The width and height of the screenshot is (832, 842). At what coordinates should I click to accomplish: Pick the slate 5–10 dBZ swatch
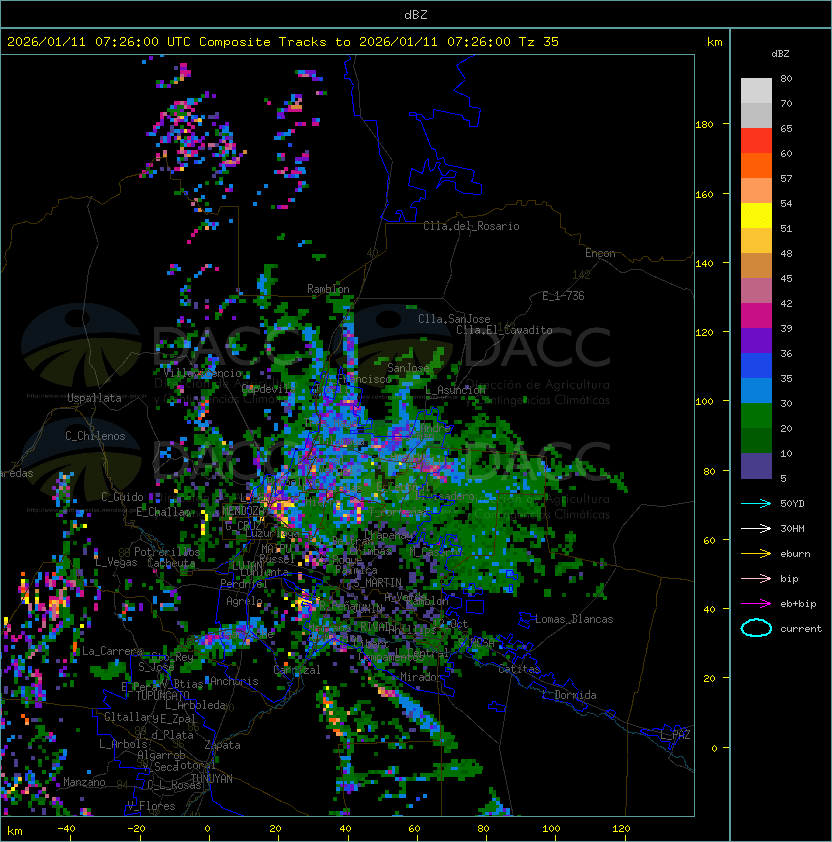756,466
